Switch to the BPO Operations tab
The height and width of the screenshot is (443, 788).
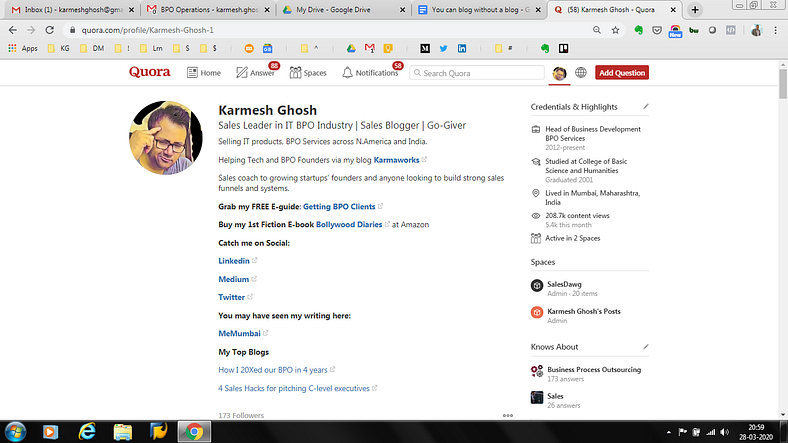(x=209, y=10)
